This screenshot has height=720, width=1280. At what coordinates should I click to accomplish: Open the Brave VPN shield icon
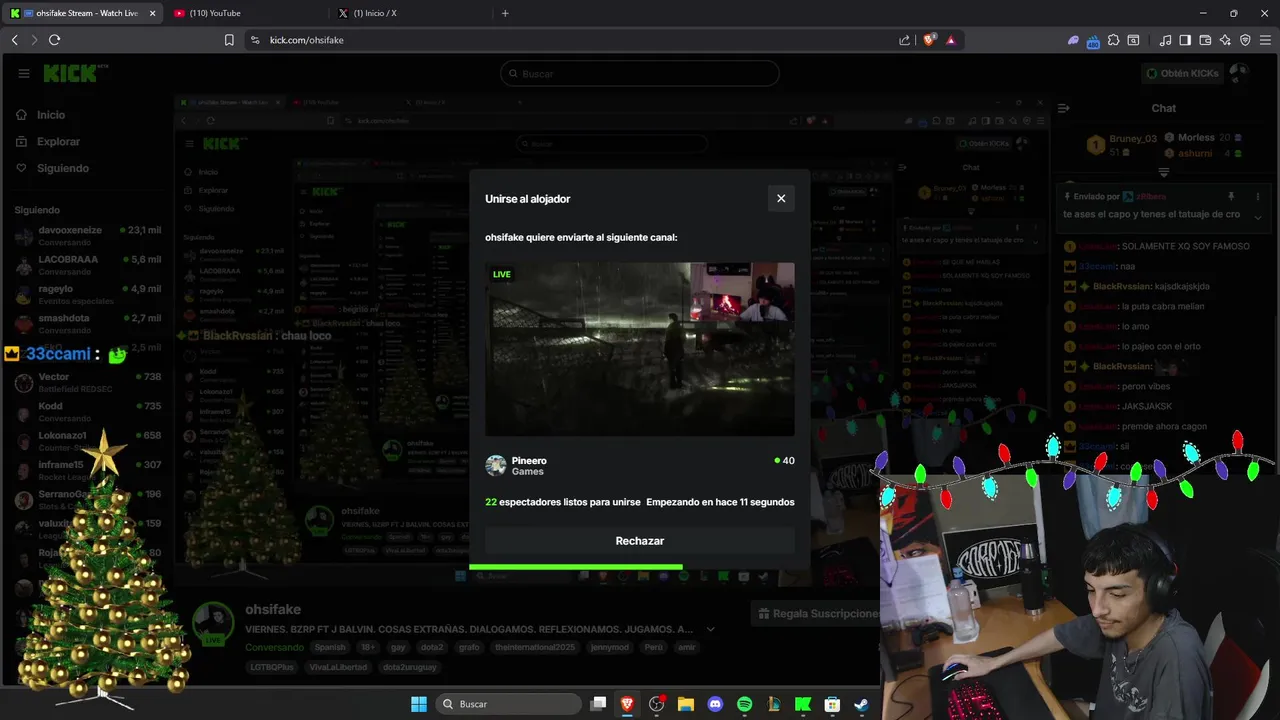click(x=1245, y=40)
